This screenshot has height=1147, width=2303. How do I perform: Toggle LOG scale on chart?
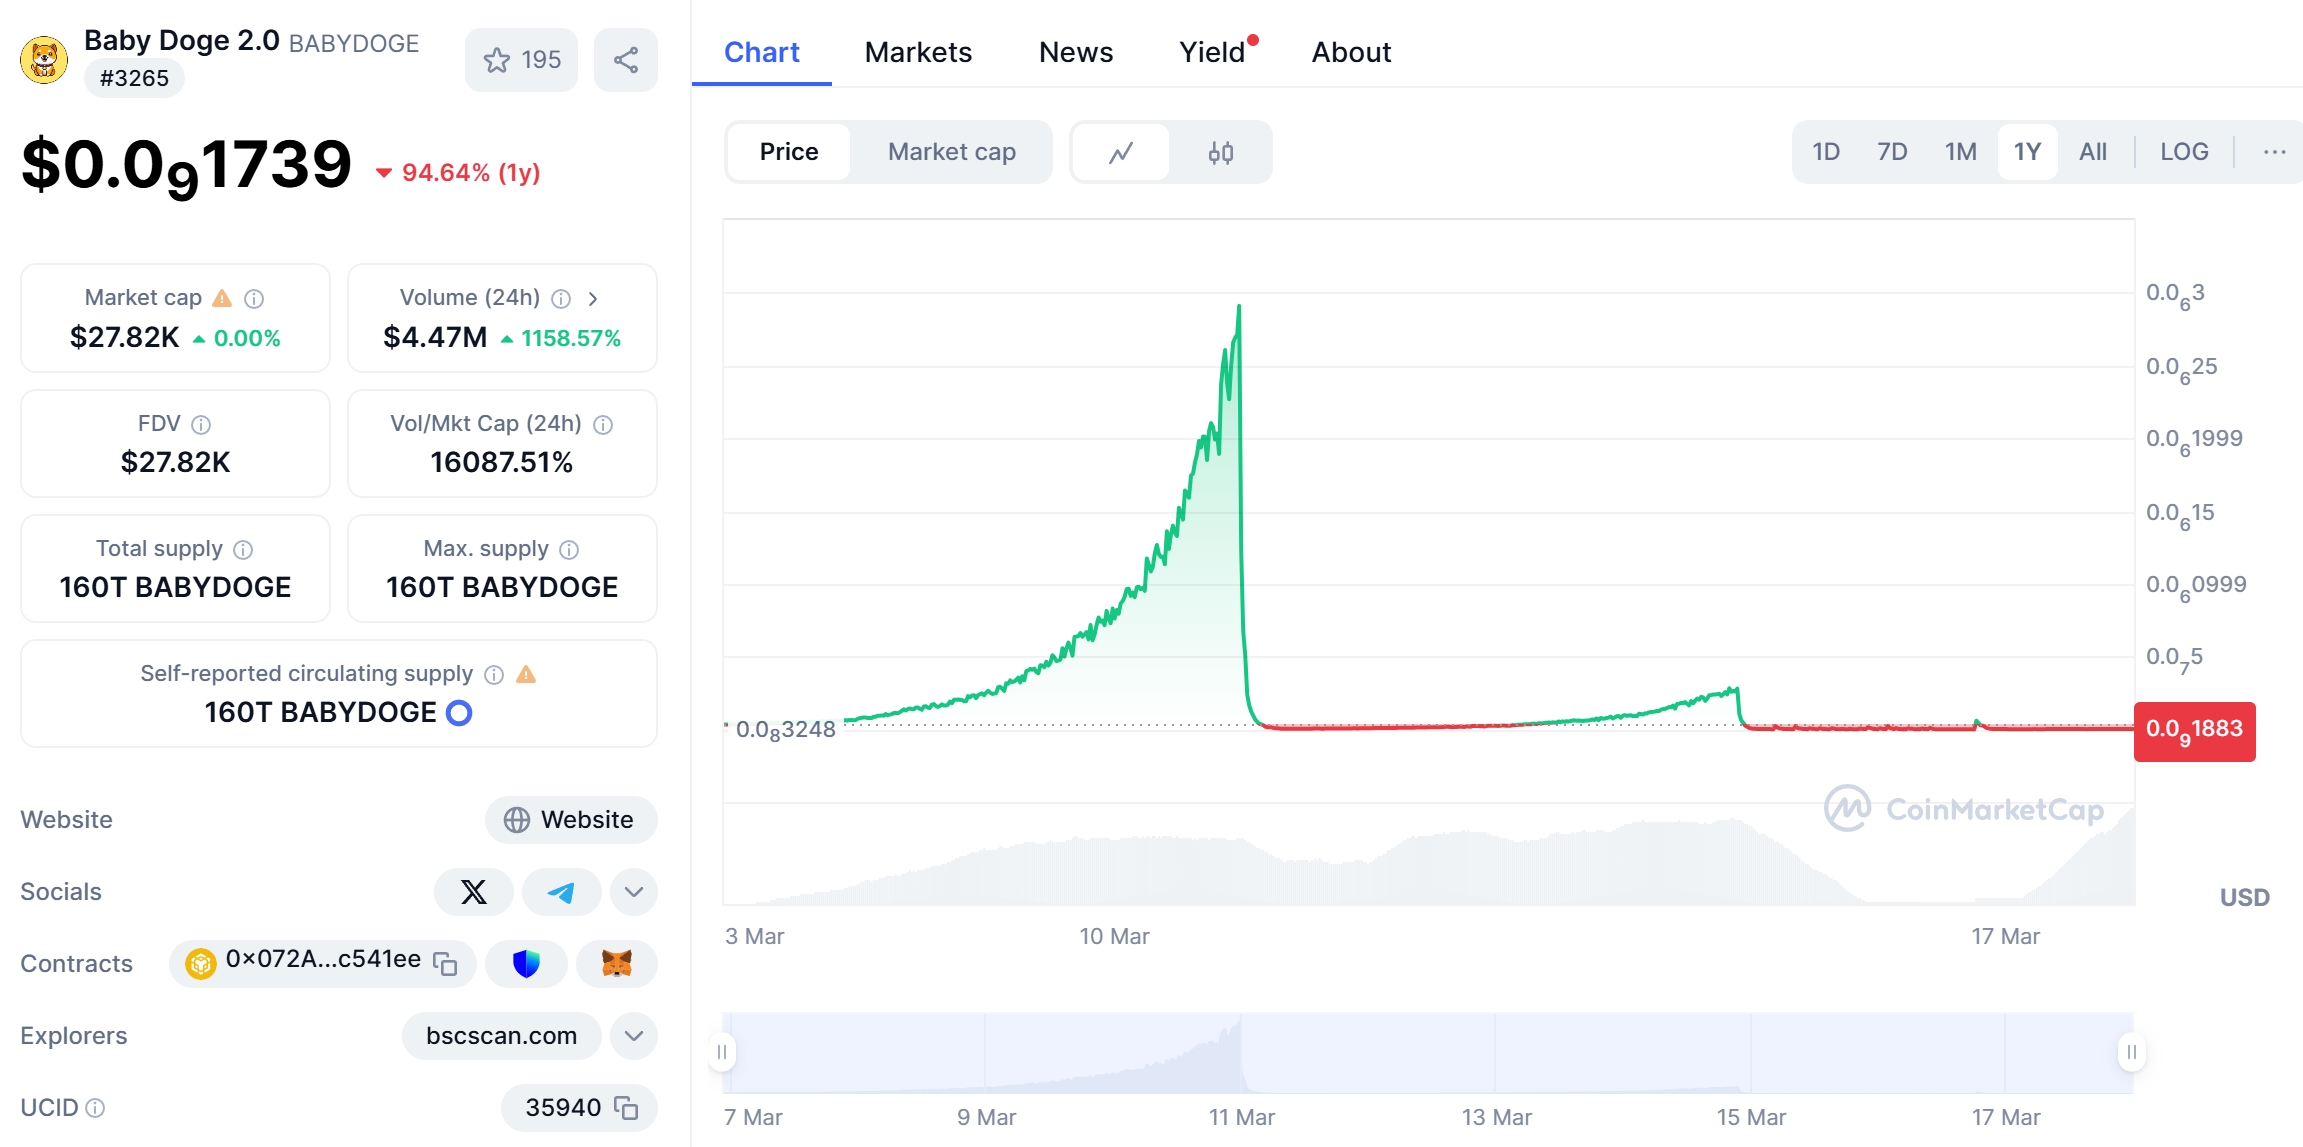click(x=2184, y=152)
